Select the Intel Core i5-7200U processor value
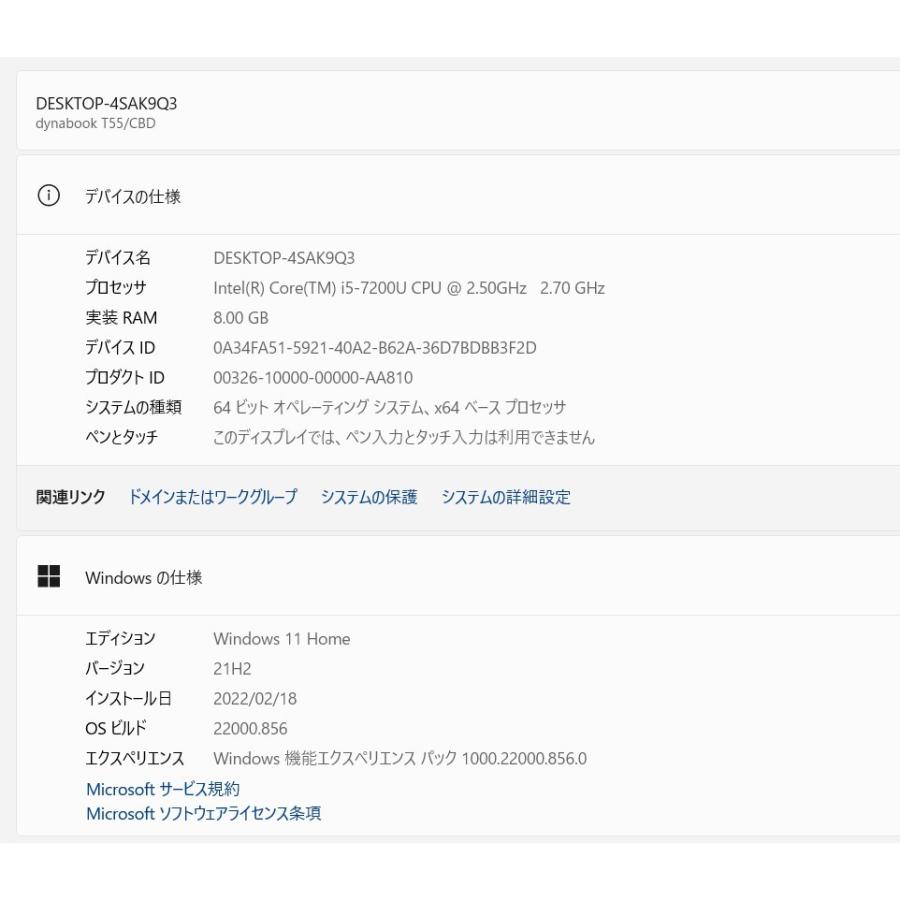 point(412,288)
